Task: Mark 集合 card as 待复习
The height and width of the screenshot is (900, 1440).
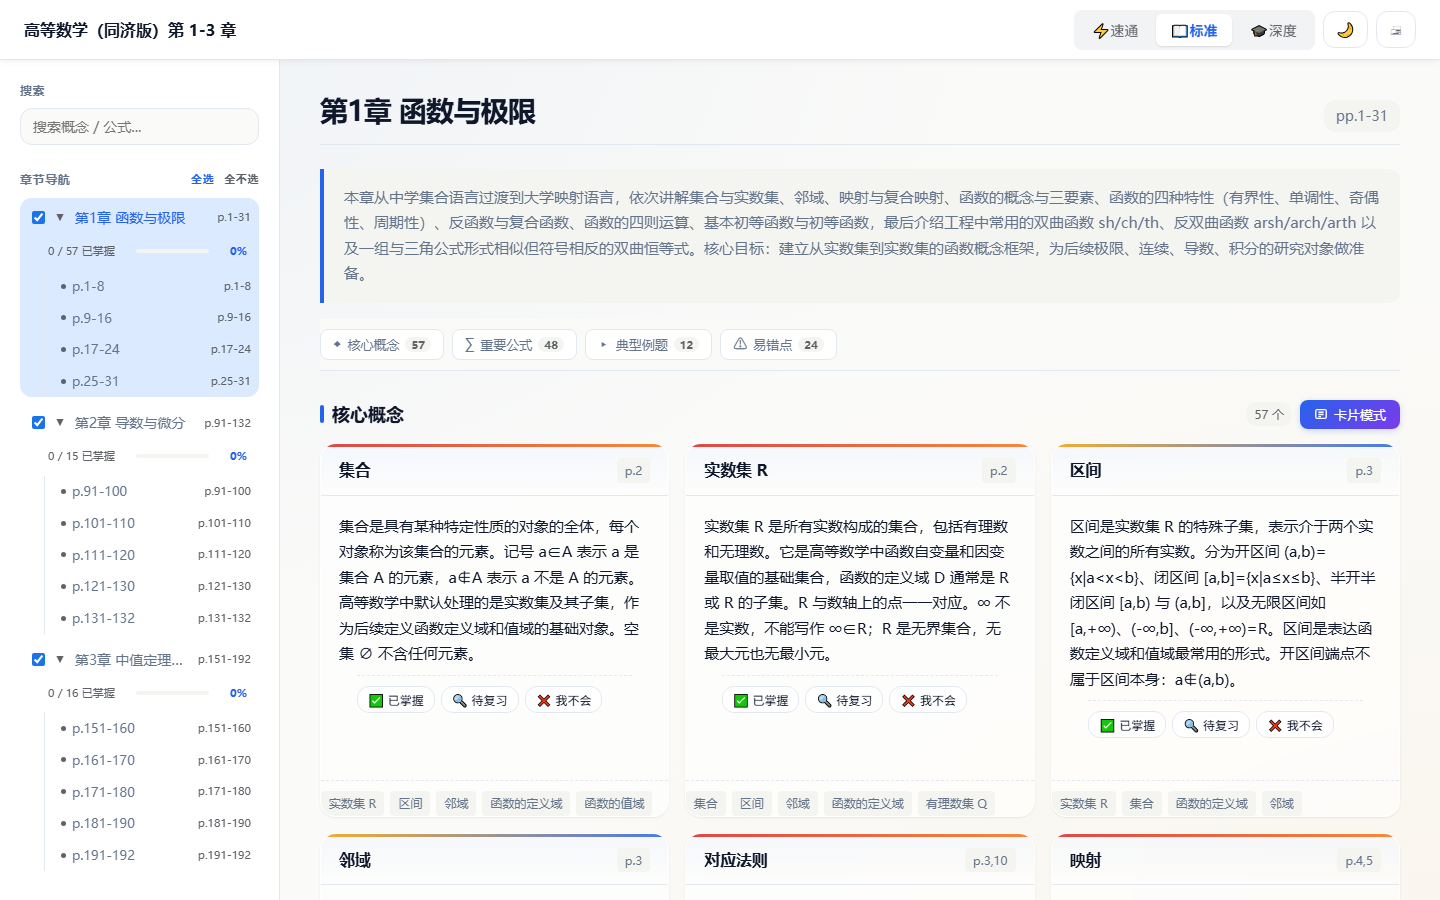Action: (480, 700)
